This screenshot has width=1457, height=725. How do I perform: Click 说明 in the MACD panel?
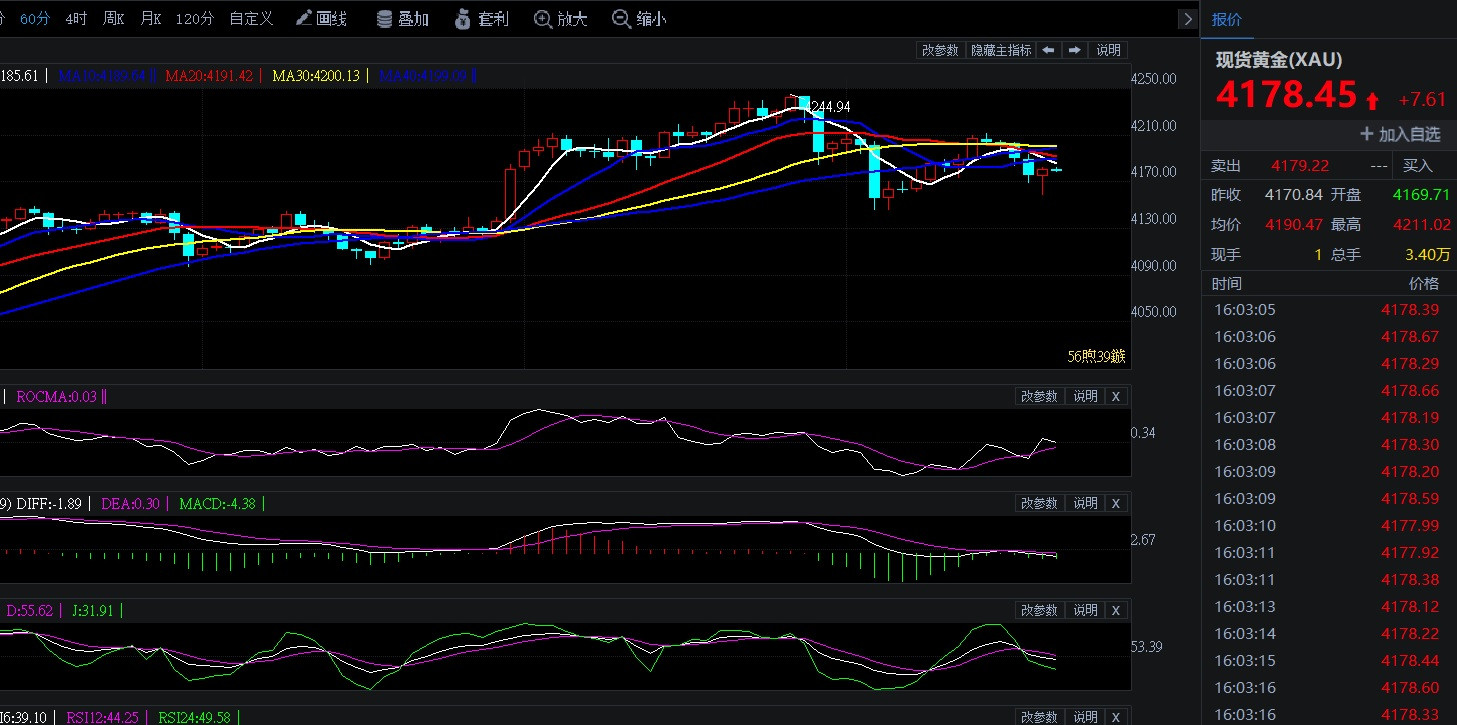[1085, 503]
